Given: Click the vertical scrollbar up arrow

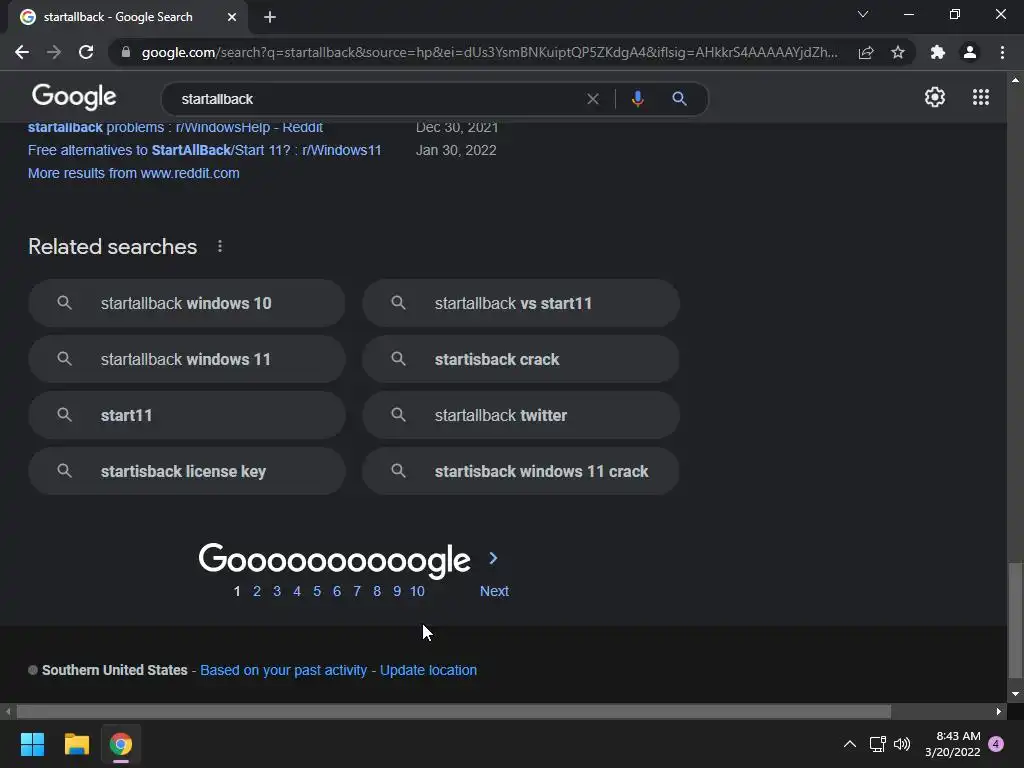Looking at the screenshot, I should (x=1015, y=80).
